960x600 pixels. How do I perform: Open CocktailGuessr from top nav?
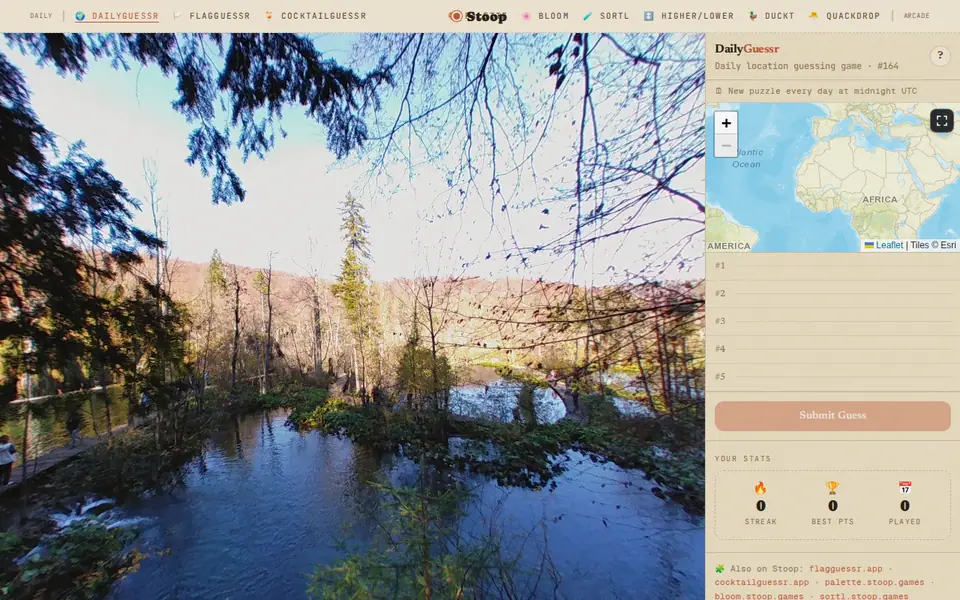point(316,16)
